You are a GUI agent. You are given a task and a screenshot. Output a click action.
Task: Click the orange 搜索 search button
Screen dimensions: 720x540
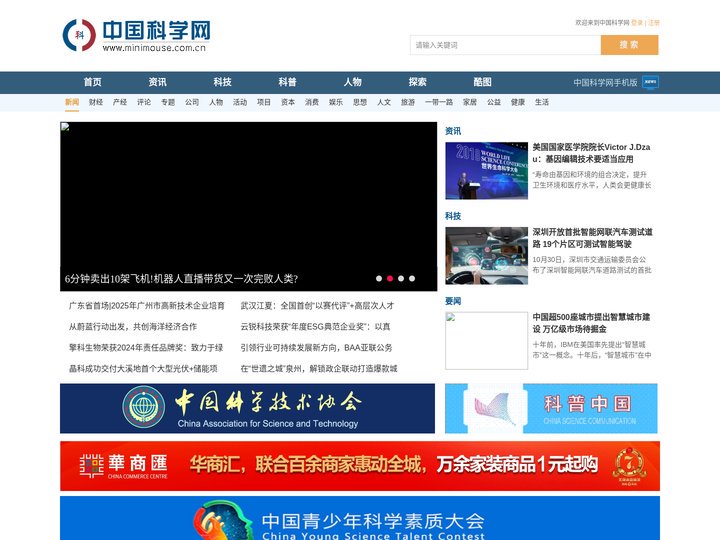pos(629,45)
